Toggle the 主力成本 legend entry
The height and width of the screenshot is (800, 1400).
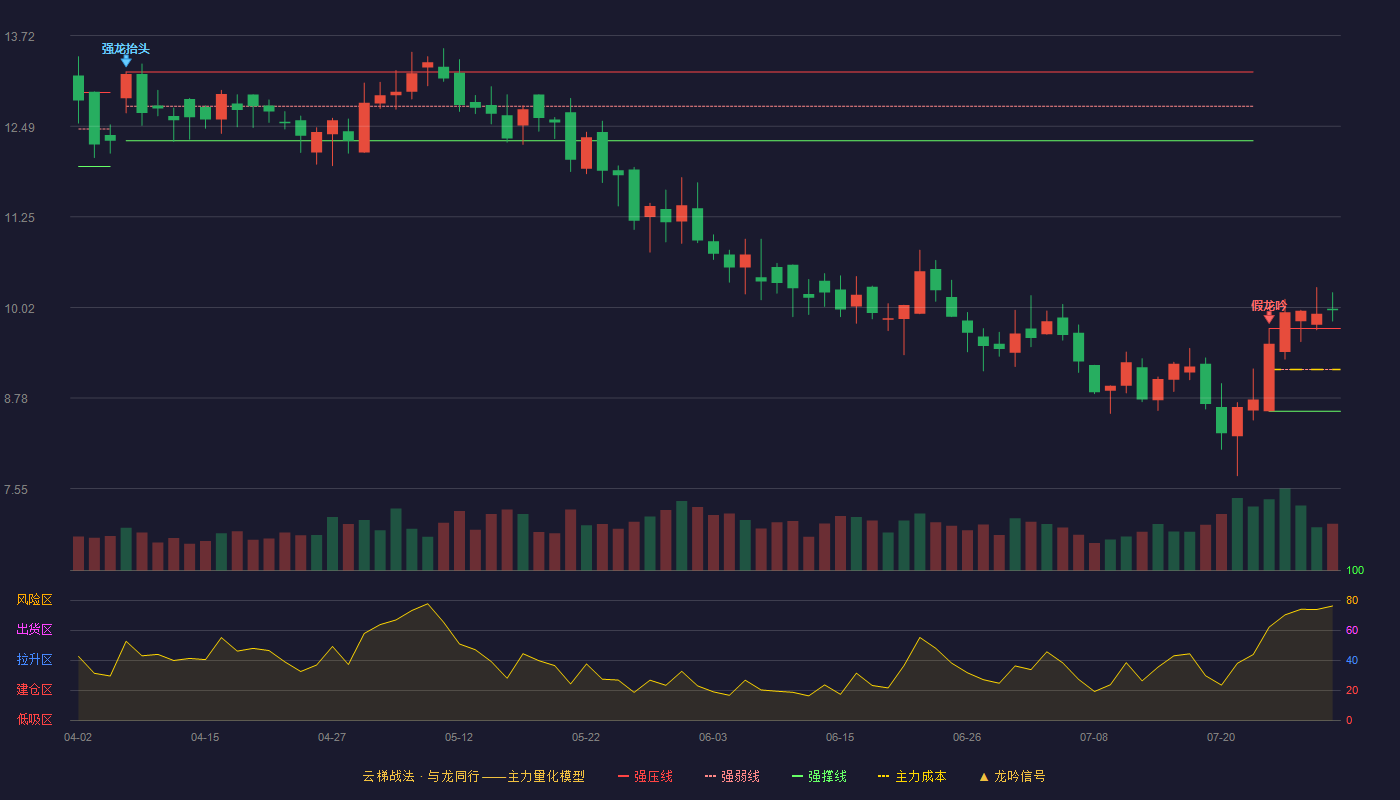[912, 776]
